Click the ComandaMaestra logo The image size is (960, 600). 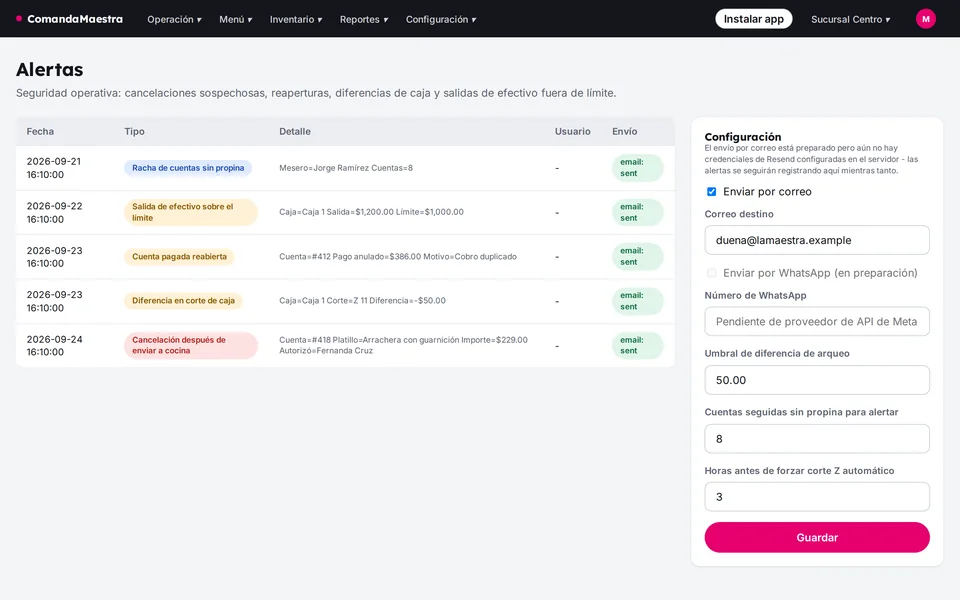click(69, 19)
